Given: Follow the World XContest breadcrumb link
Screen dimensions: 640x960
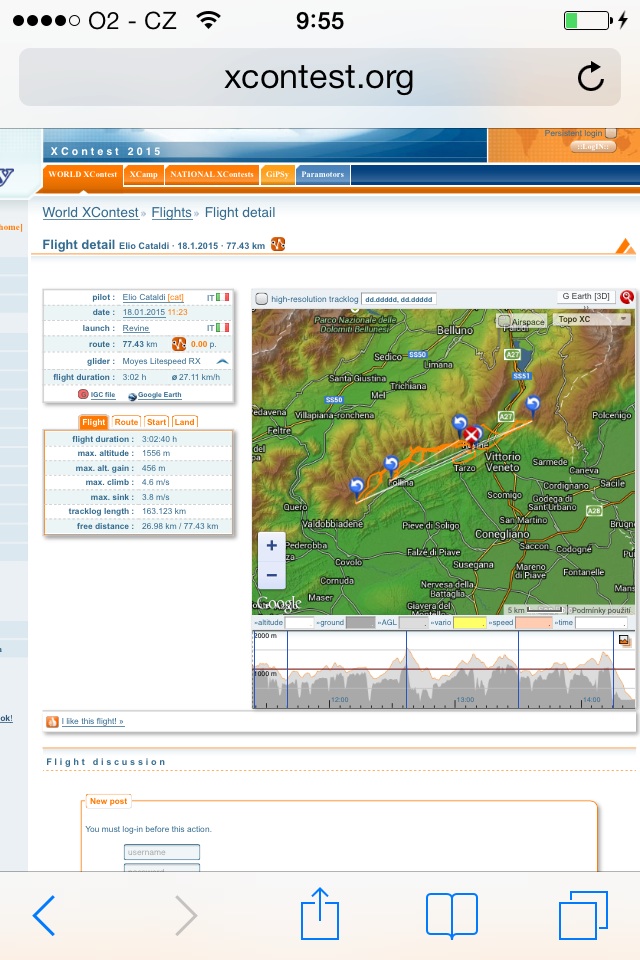Looking at the screenshot, I should (91, 212).
